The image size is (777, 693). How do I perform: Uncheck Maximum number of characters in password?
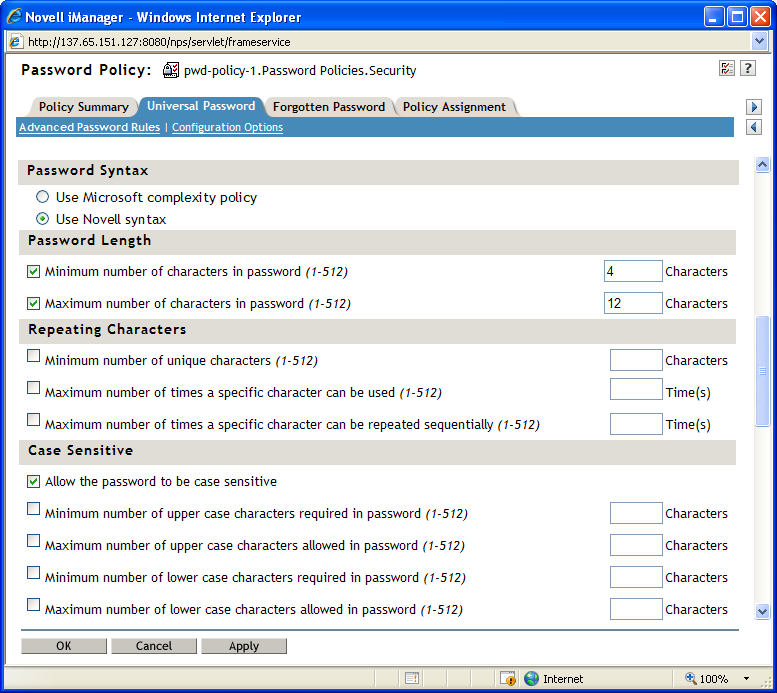coord(33,303)
